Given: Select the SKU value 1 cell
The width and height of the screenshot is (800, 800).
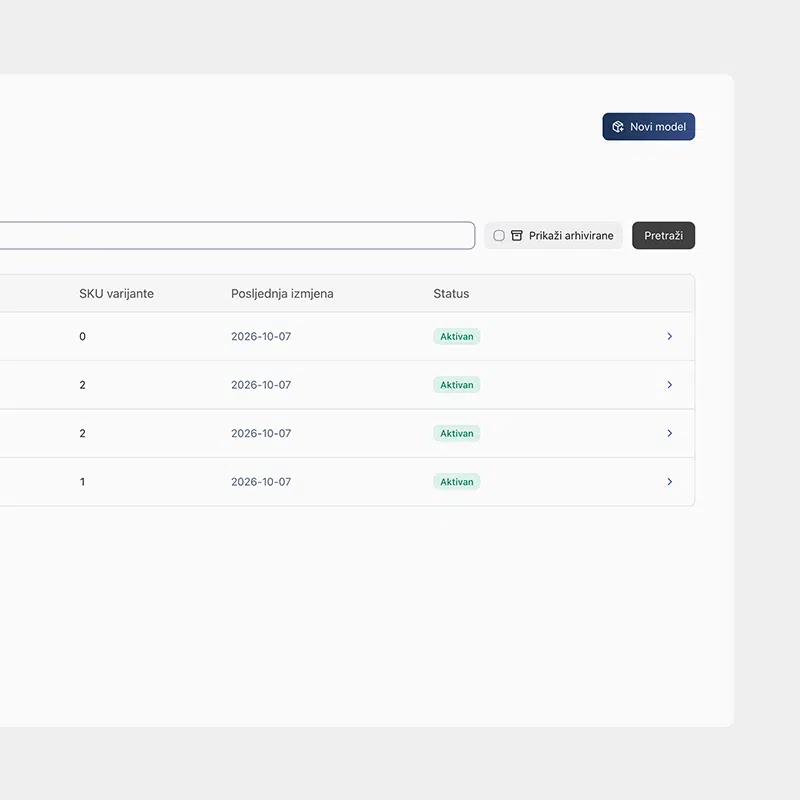Looking at the screenshot, I should point(83,482).
